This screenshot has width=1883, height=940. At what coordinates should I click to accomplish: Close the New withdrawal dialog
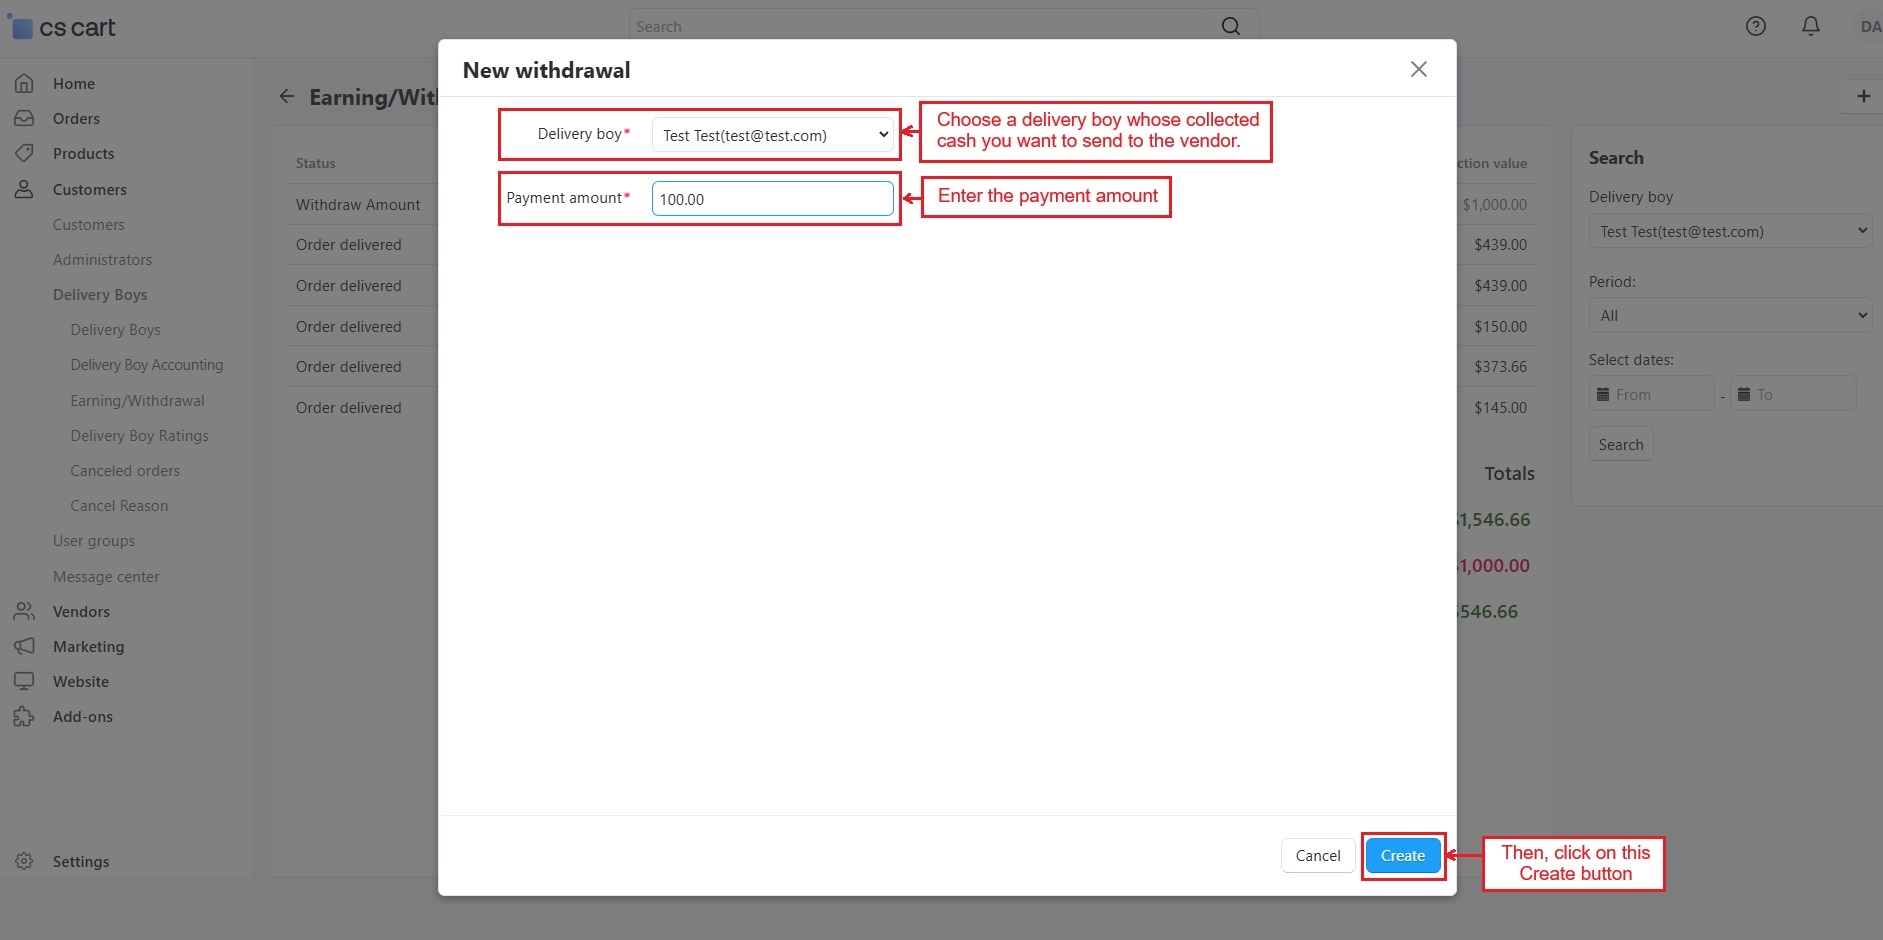click(1418, 69)
